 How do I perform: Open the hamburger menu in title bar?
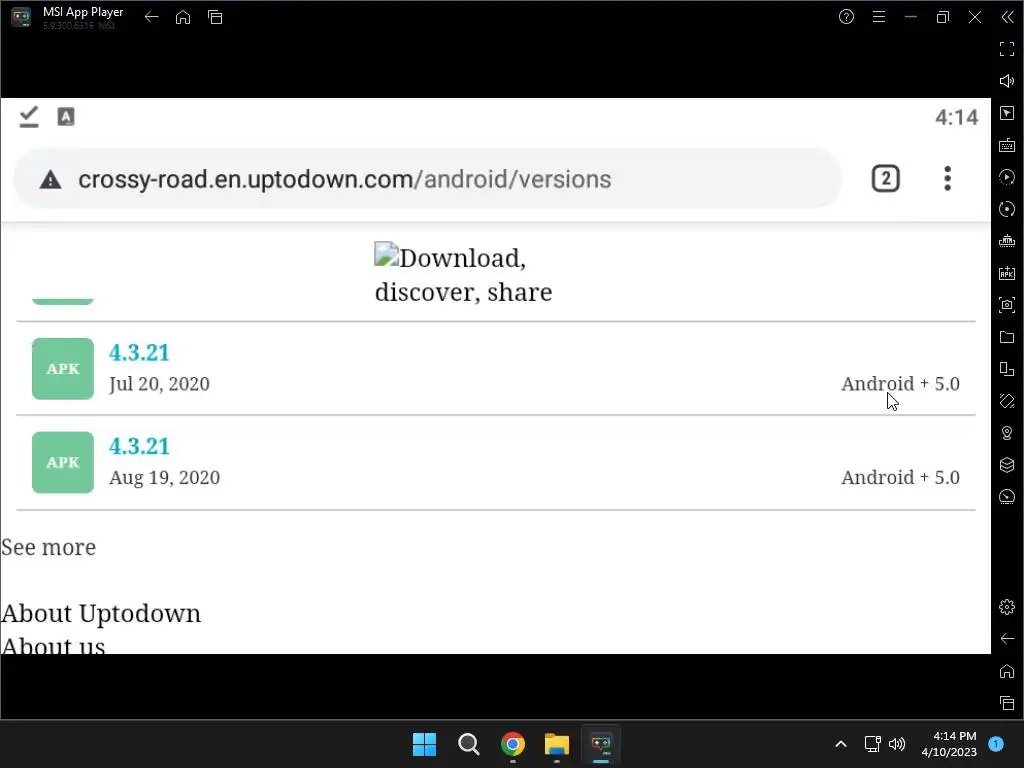tap(879, 17)
